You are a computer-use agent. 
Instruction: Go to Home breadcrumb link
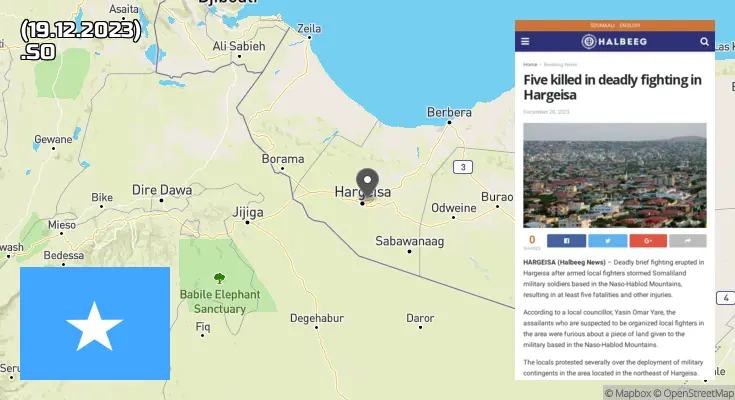(530, 64)
